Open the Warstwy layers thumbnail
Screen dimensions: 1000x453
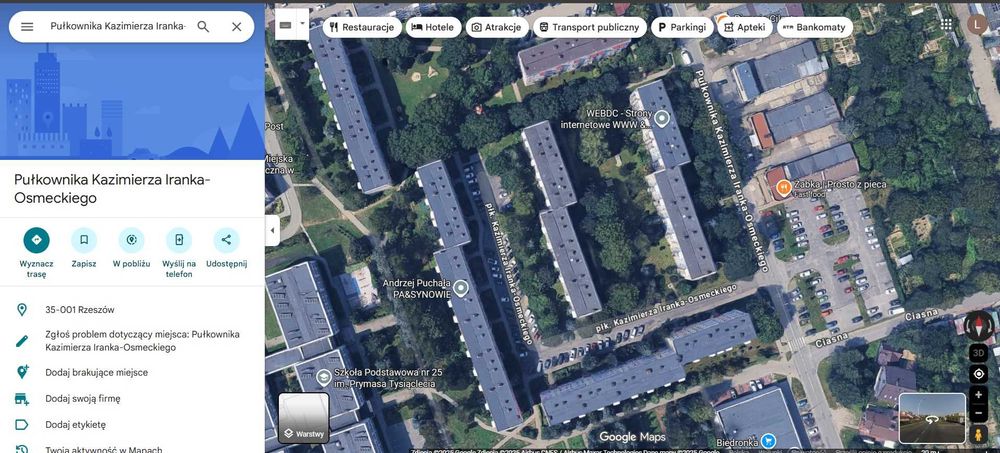click(304, 418)
